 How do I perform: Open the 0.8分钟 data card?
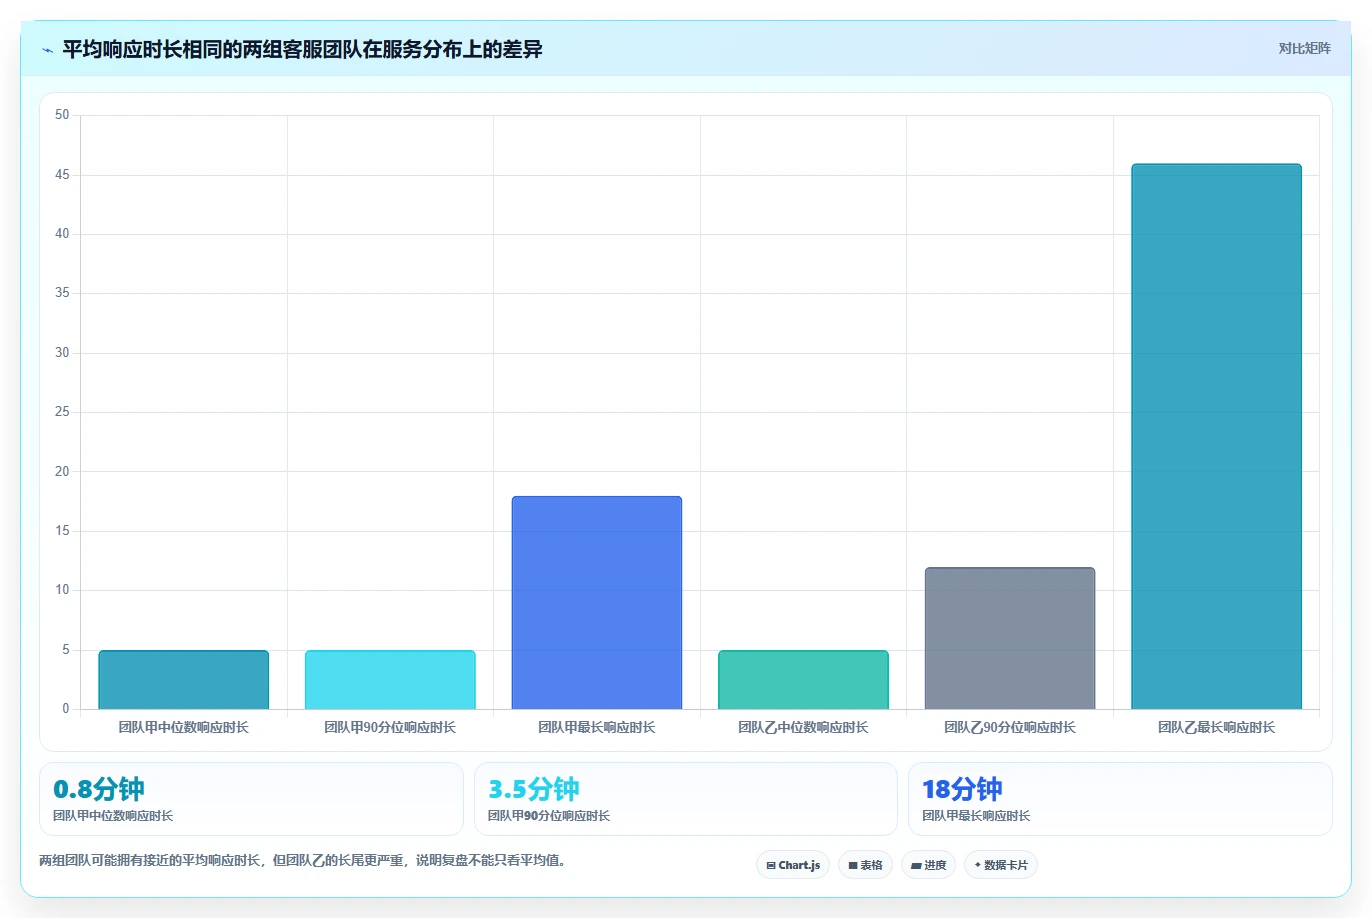click(251, 799)
